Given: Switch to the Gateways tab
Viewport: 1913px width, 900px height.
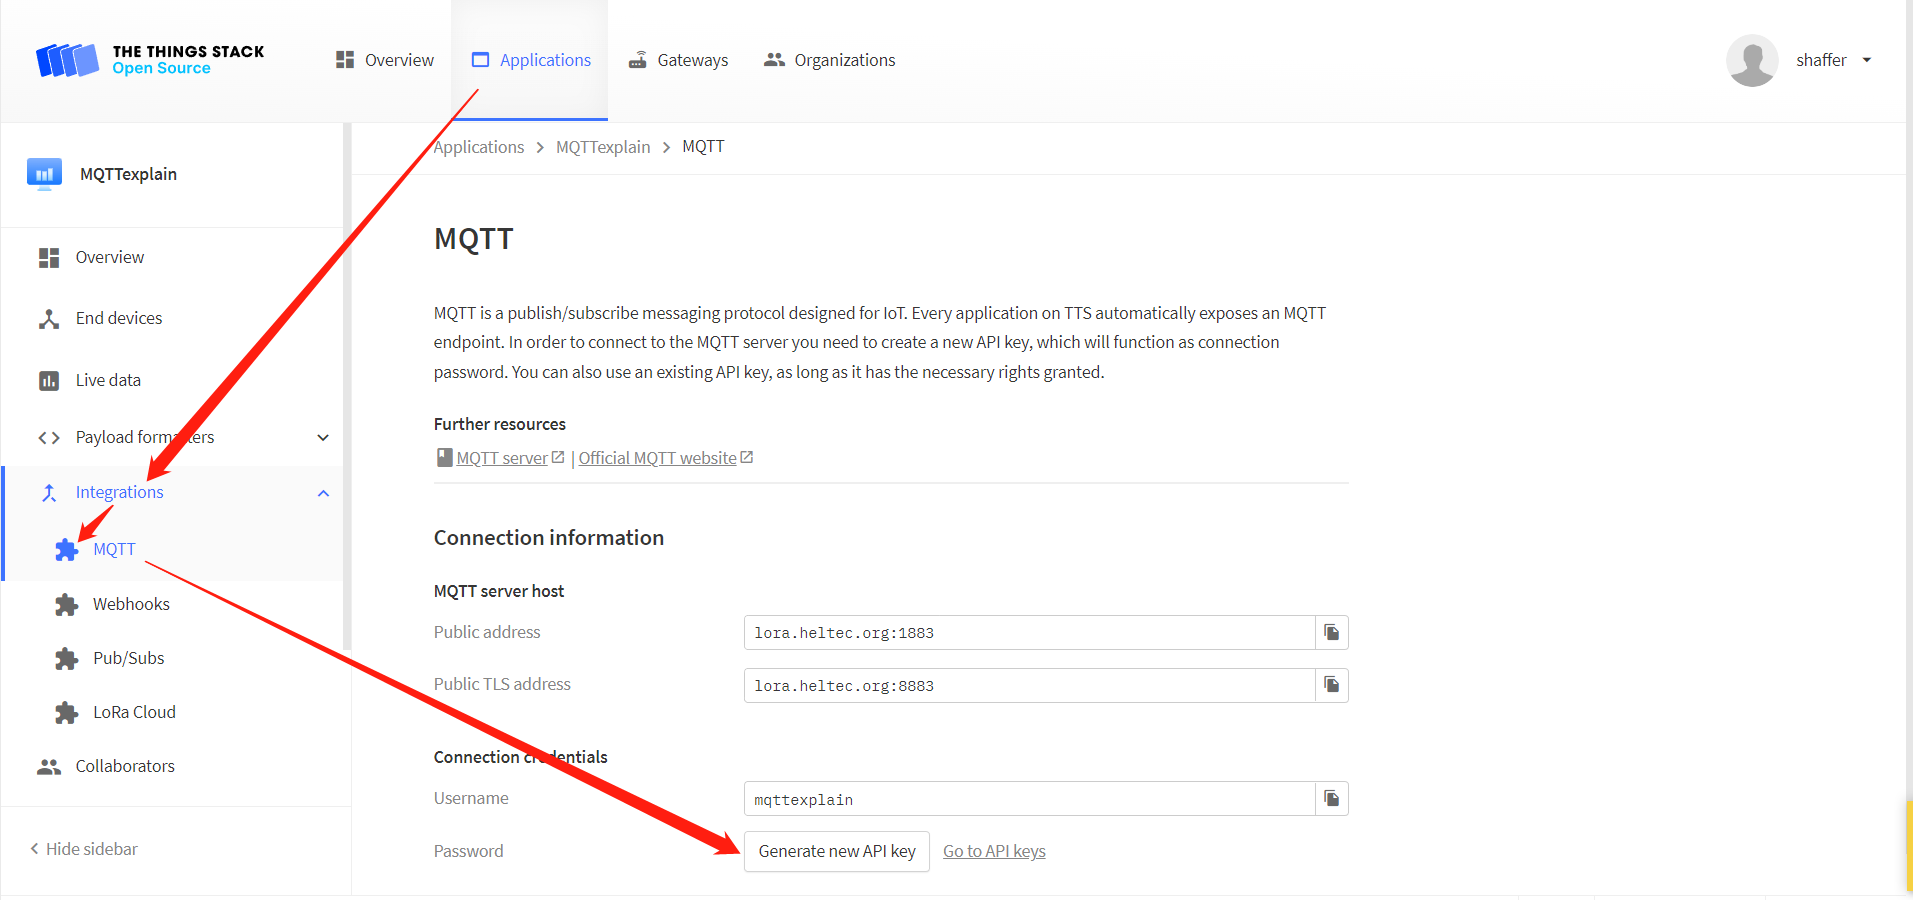Looking at the screenshot, I should [x=678, y=60].
